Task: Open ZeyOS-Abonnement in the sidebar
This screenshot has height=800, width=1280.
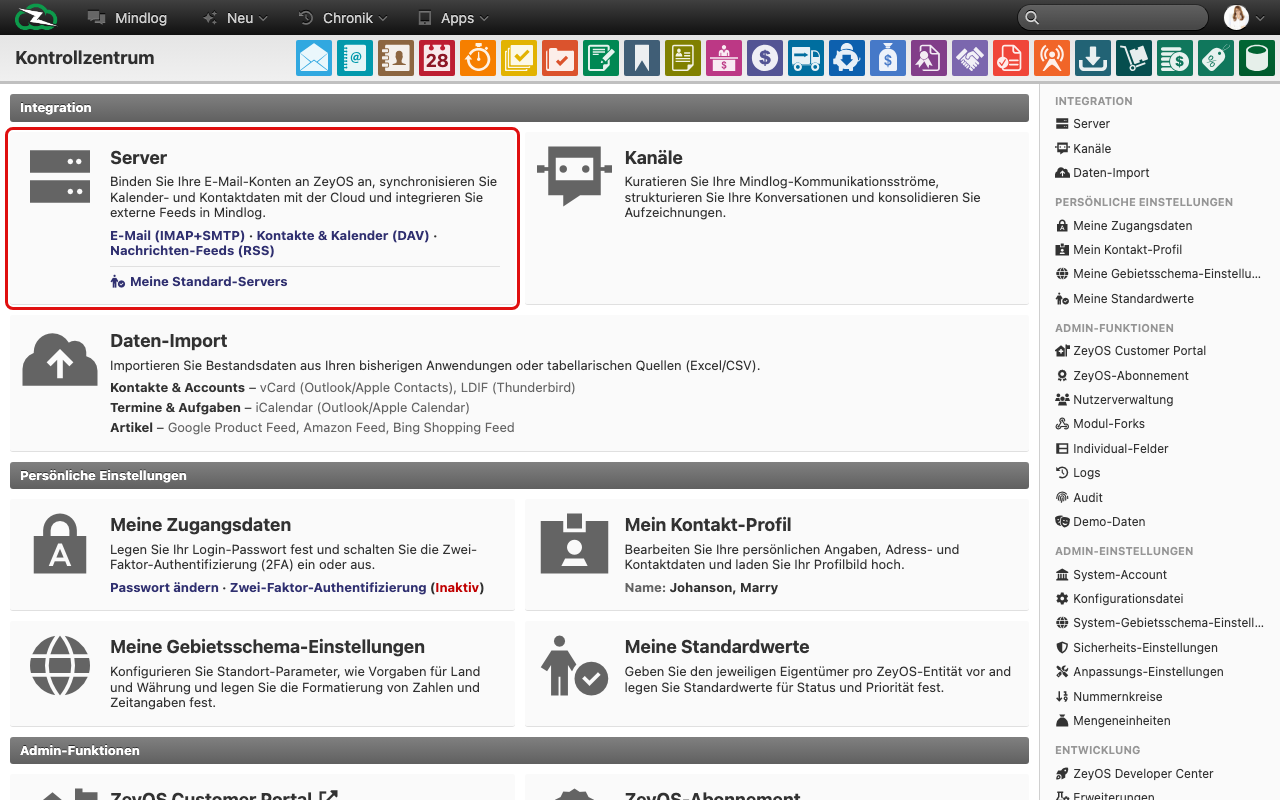Action: [1122, 376]
